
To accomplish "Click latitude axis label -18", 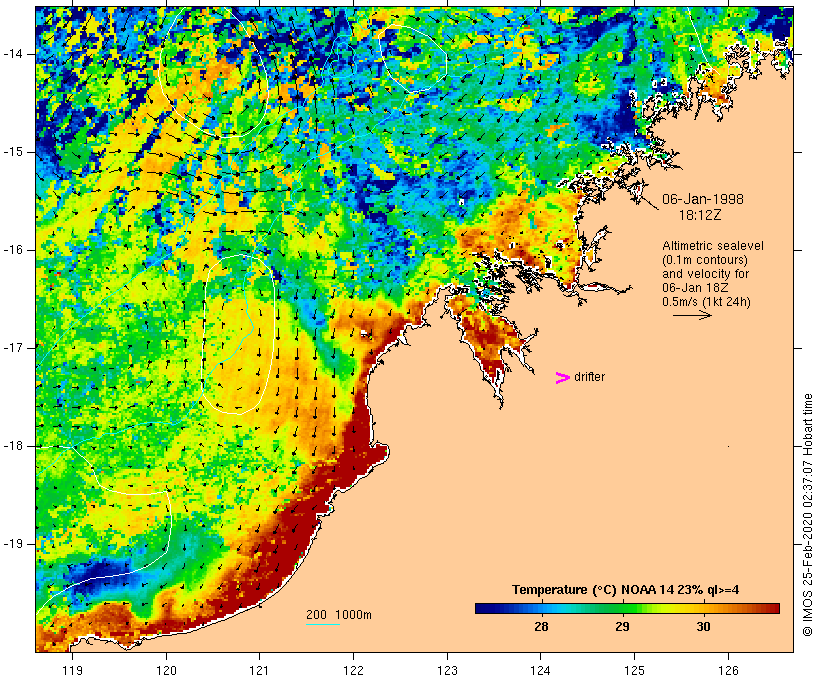I will click(x=13, y=446).
